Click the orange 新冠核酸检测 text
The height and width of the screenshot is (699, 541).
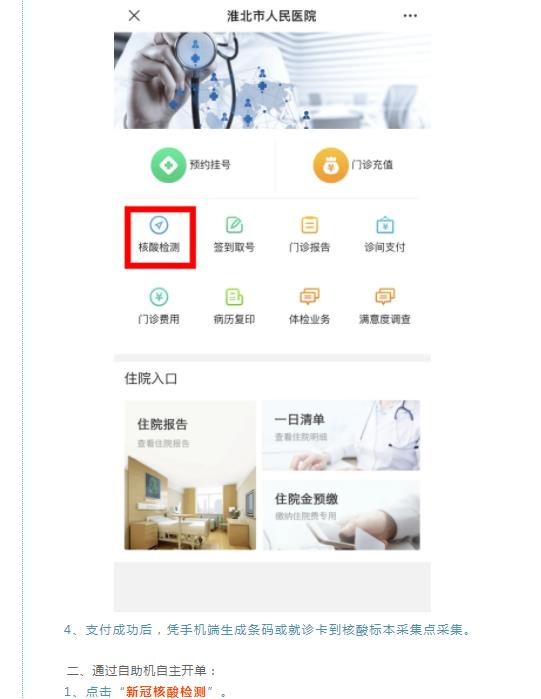coord(166,691)
